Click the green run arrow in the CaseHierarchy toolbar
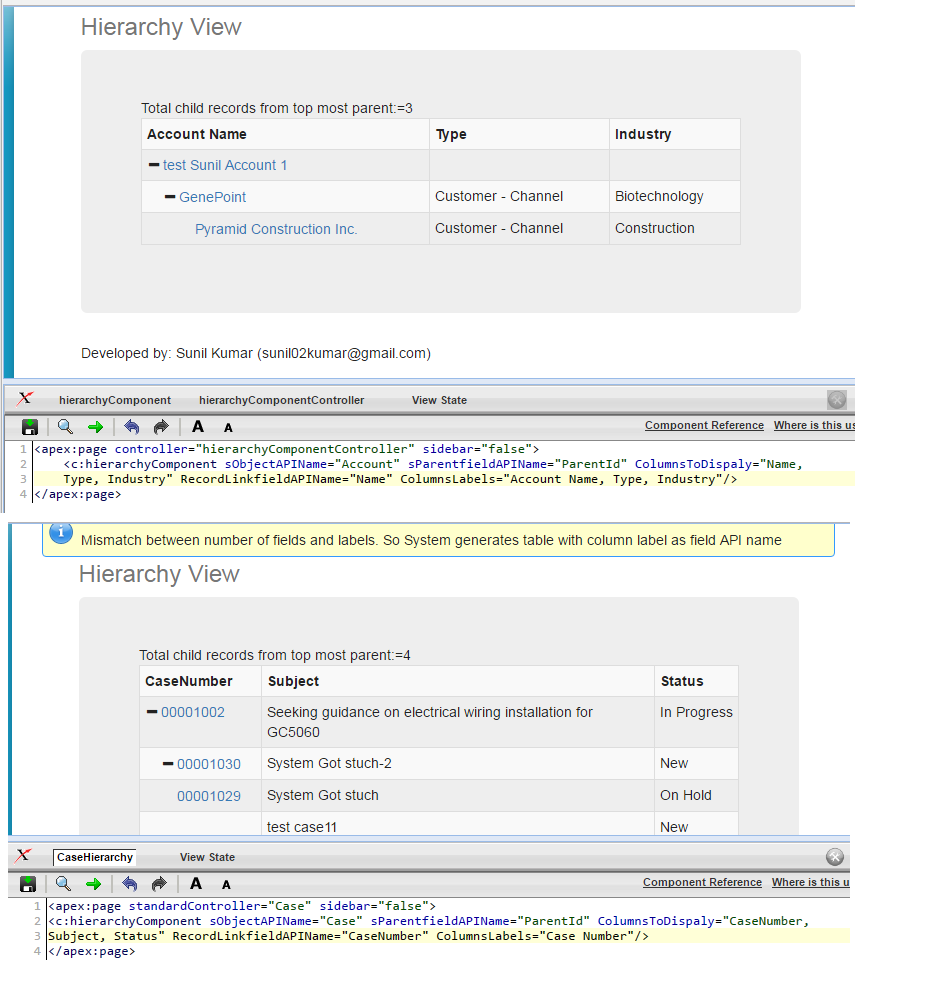The image size is (927, 1001). click(94, 883)
